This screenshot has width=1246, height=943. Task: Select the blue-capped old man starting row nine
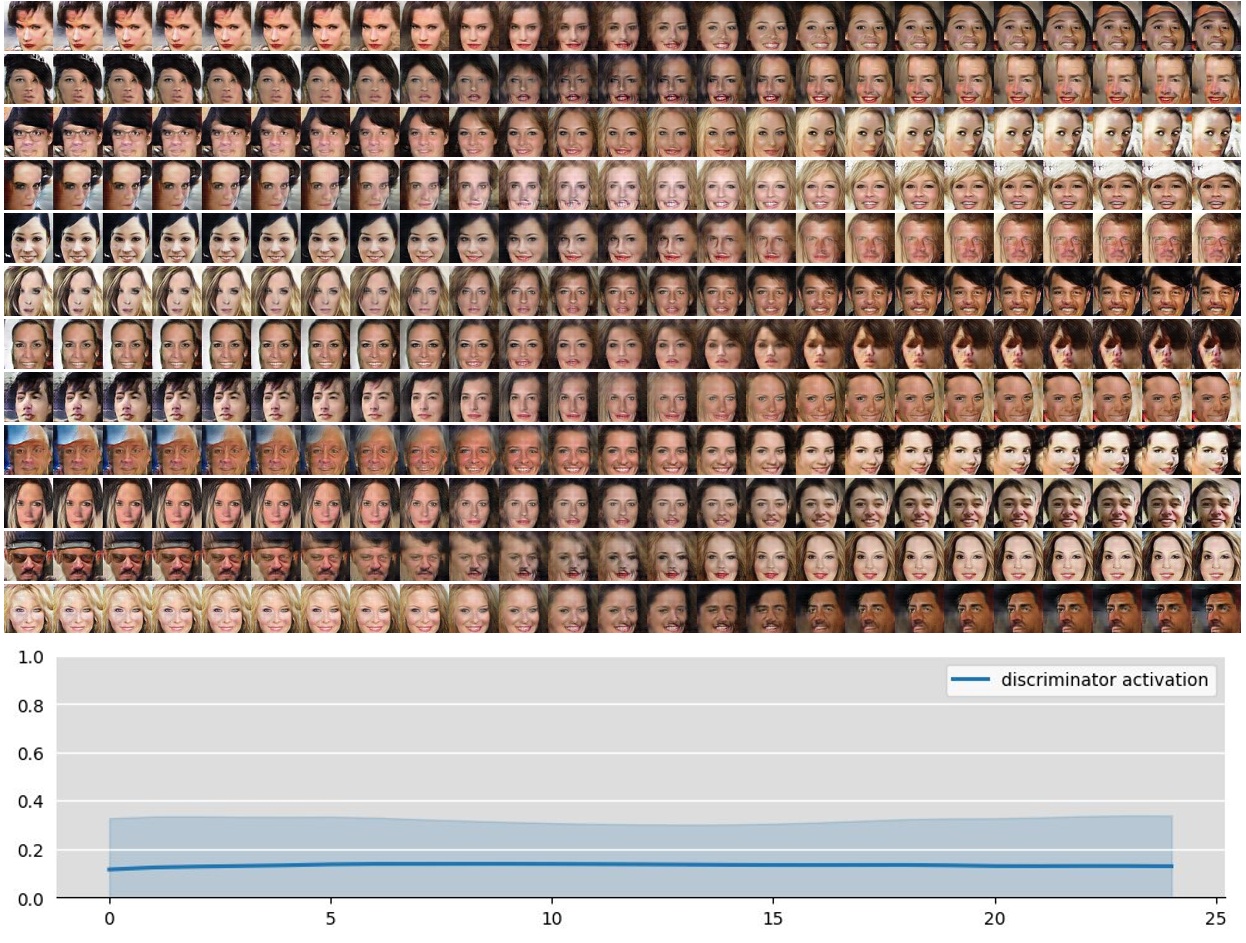[x=28, y=450]
